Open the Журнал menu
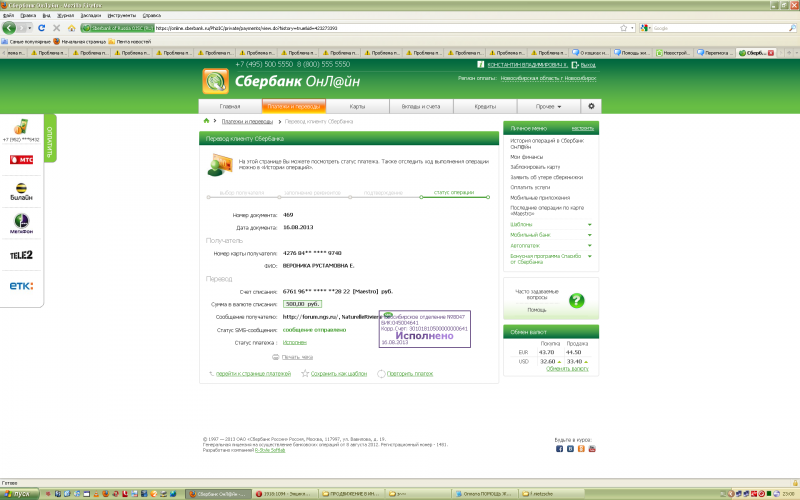 pyautogui.click(x=65, y=15)
